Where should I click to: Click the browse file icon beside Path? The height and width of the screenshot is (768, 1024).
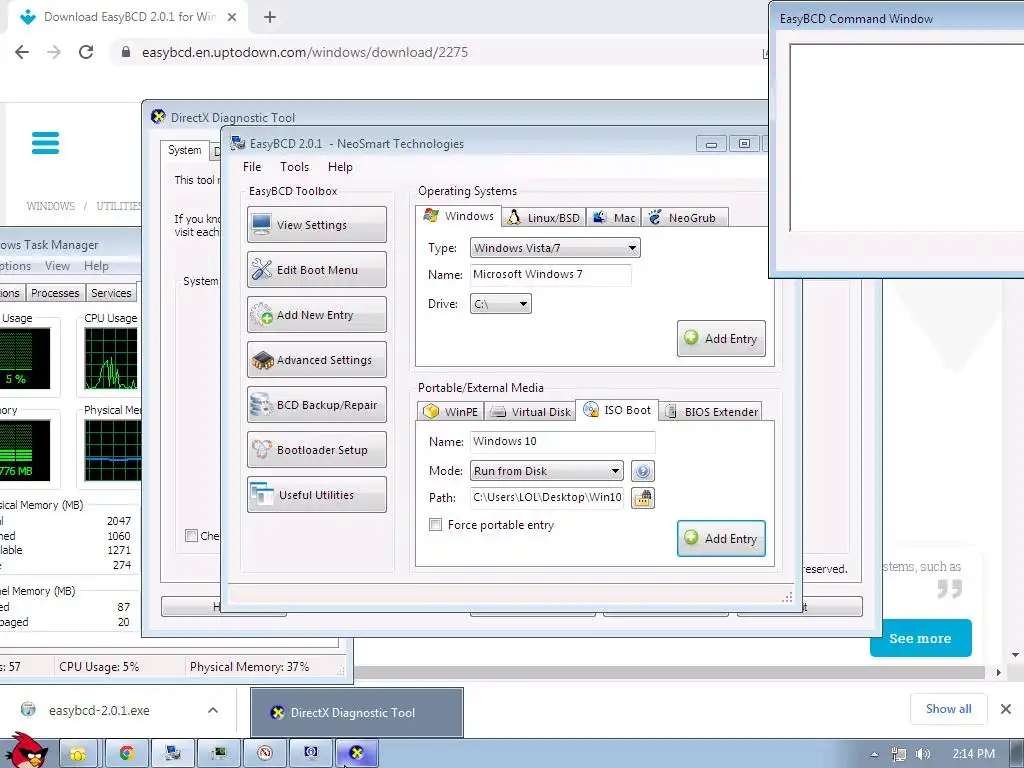[643, 498]
